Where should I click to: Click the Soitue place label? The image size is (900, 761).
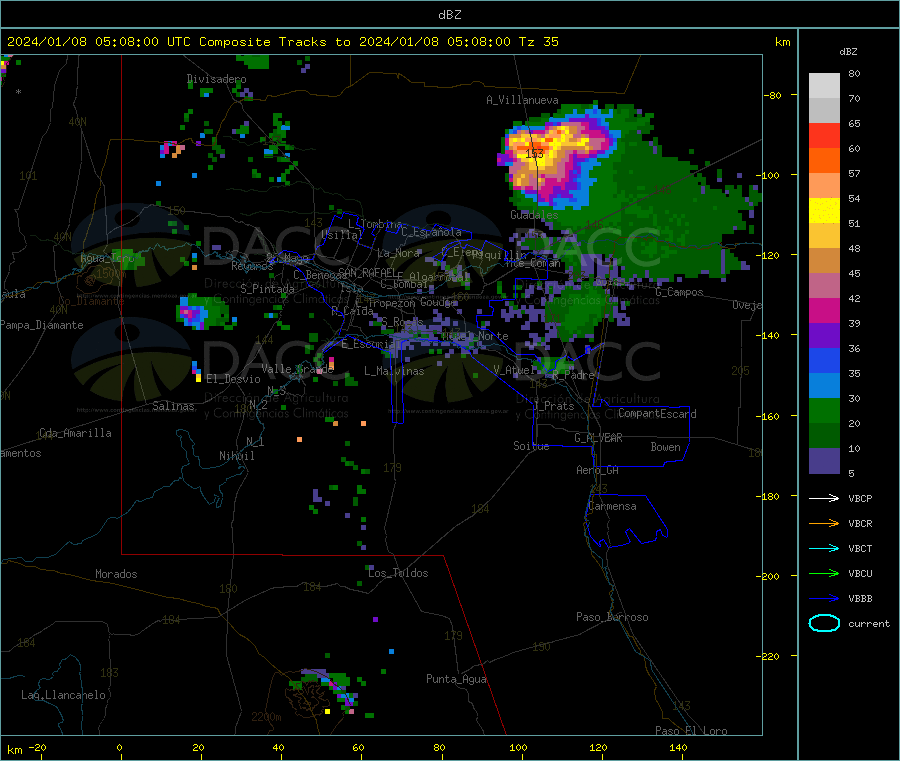pos(531,446)
